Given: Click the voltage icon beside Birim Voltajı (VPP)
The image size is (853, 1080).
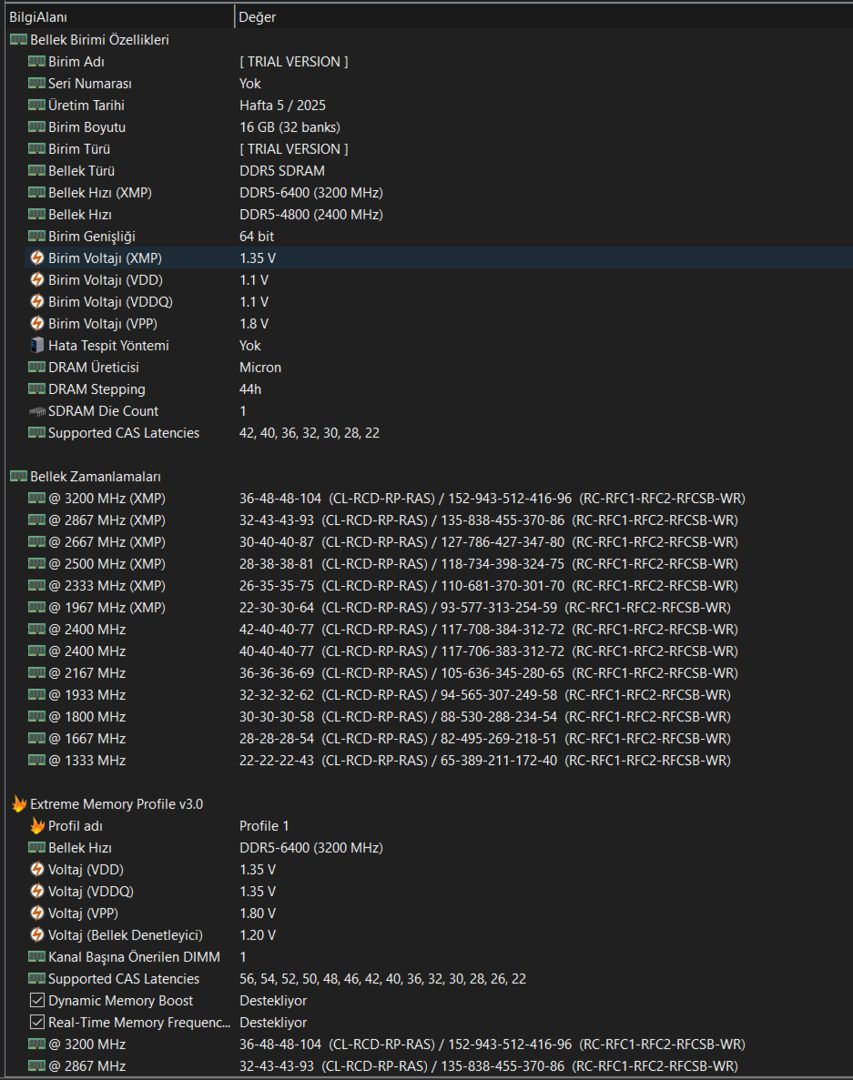Looking at the screenshot, I should tap(37, 324).
